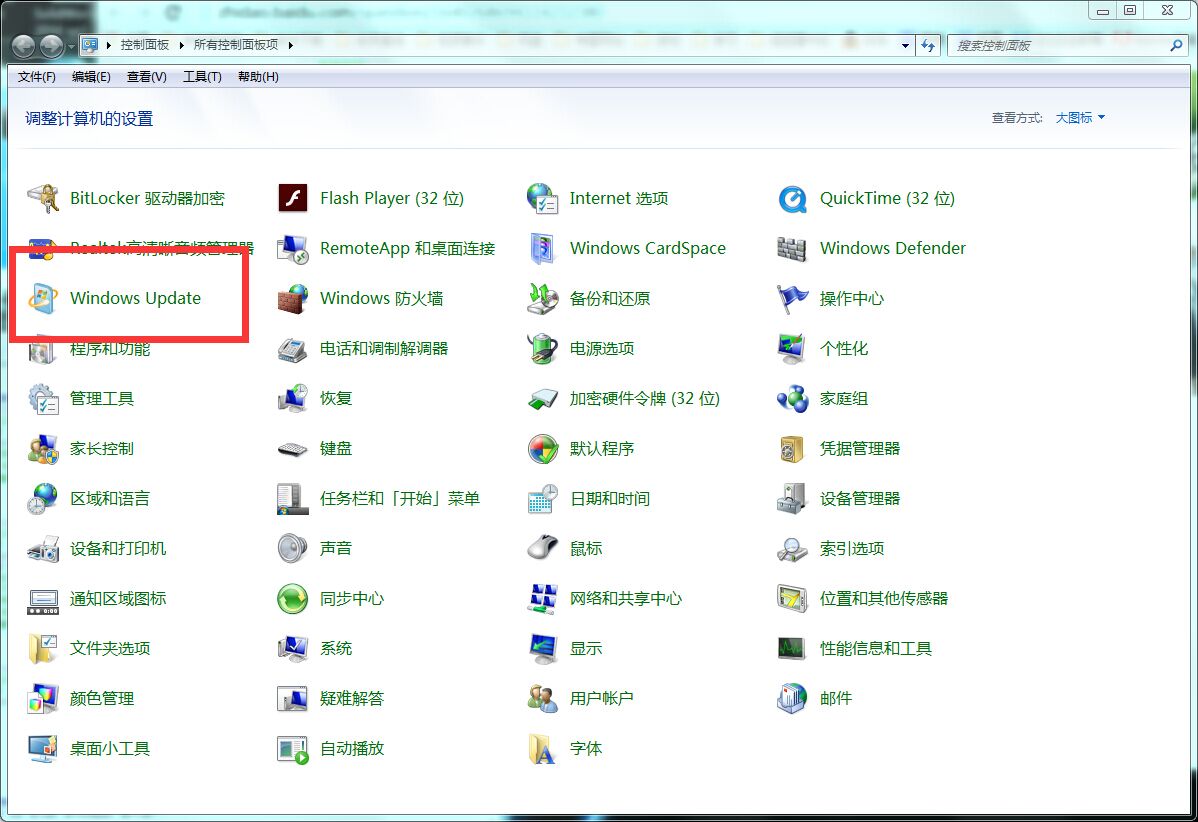Open the 颜色管理 icon
The width and height of the screenshot is (1198, 822).
click(43, 698)
